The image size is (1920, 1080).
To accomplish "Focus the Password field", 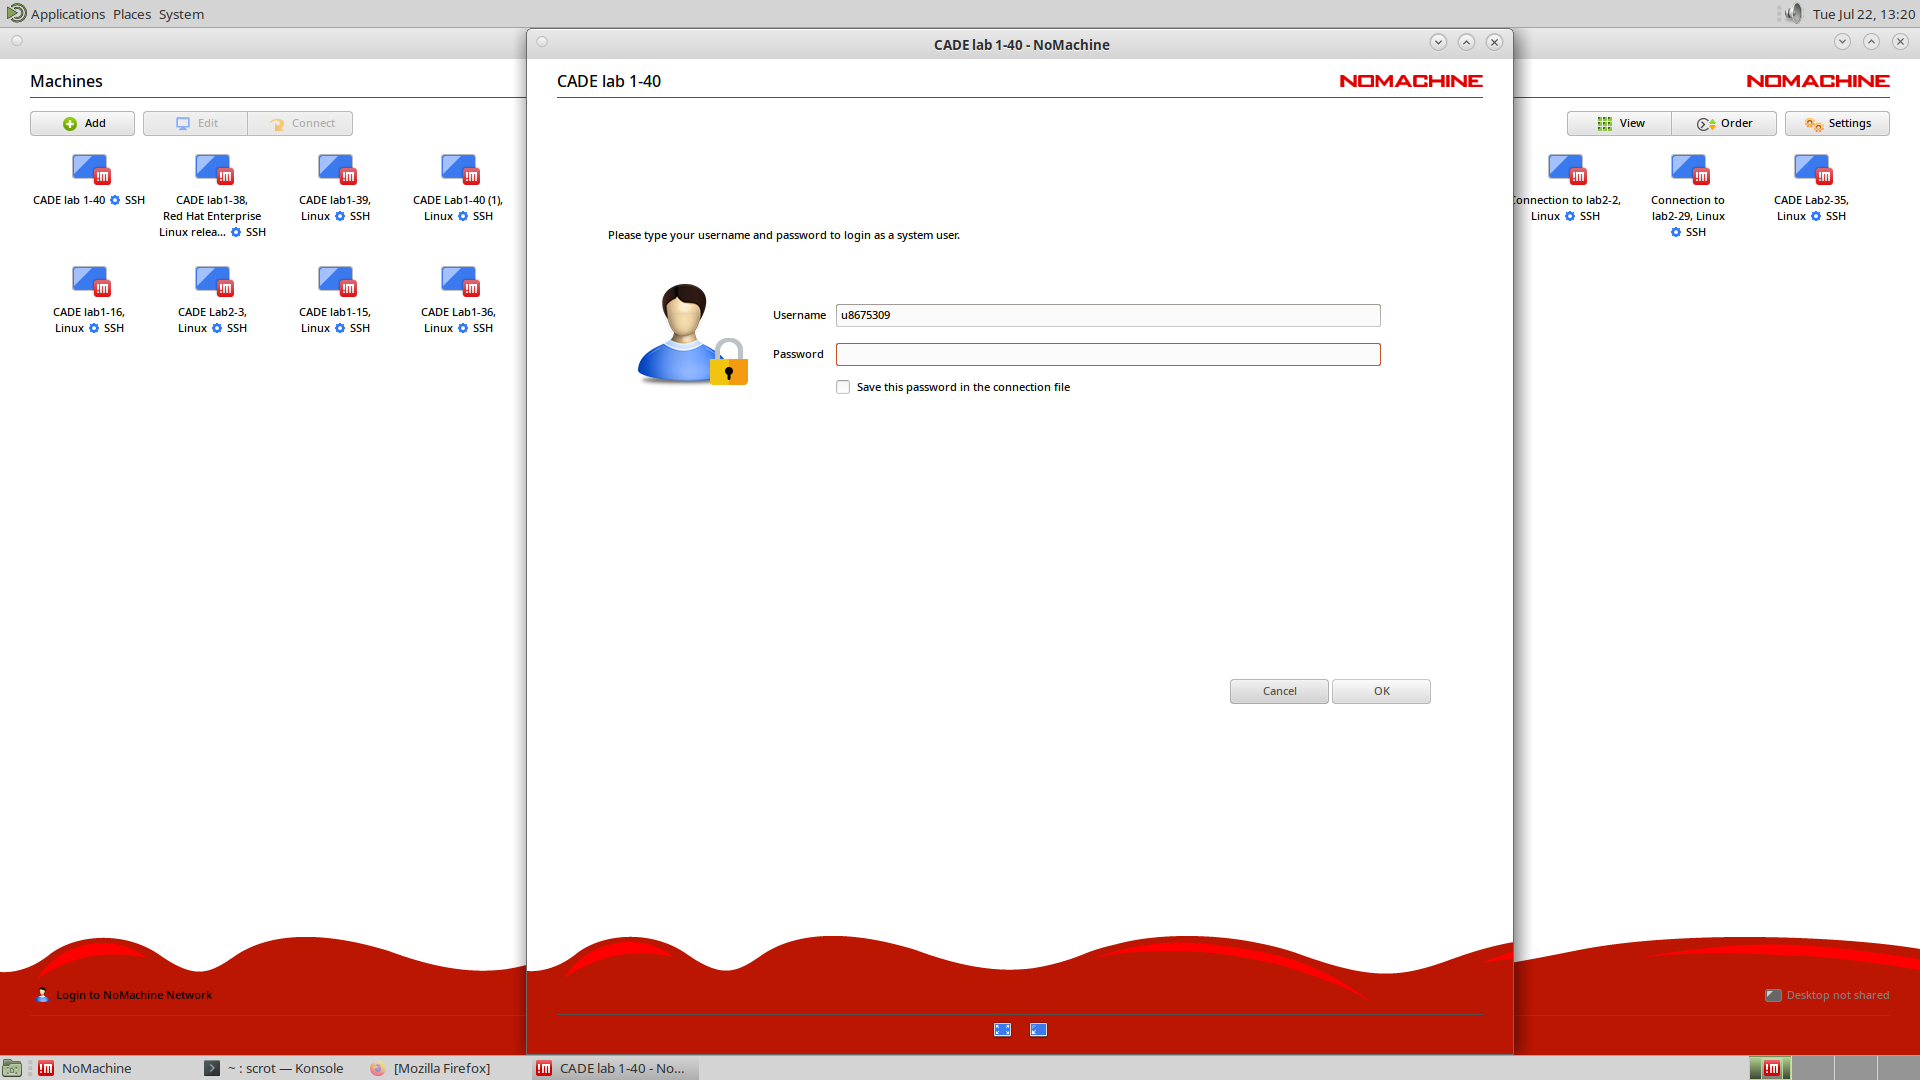I will coord(1108,354).
